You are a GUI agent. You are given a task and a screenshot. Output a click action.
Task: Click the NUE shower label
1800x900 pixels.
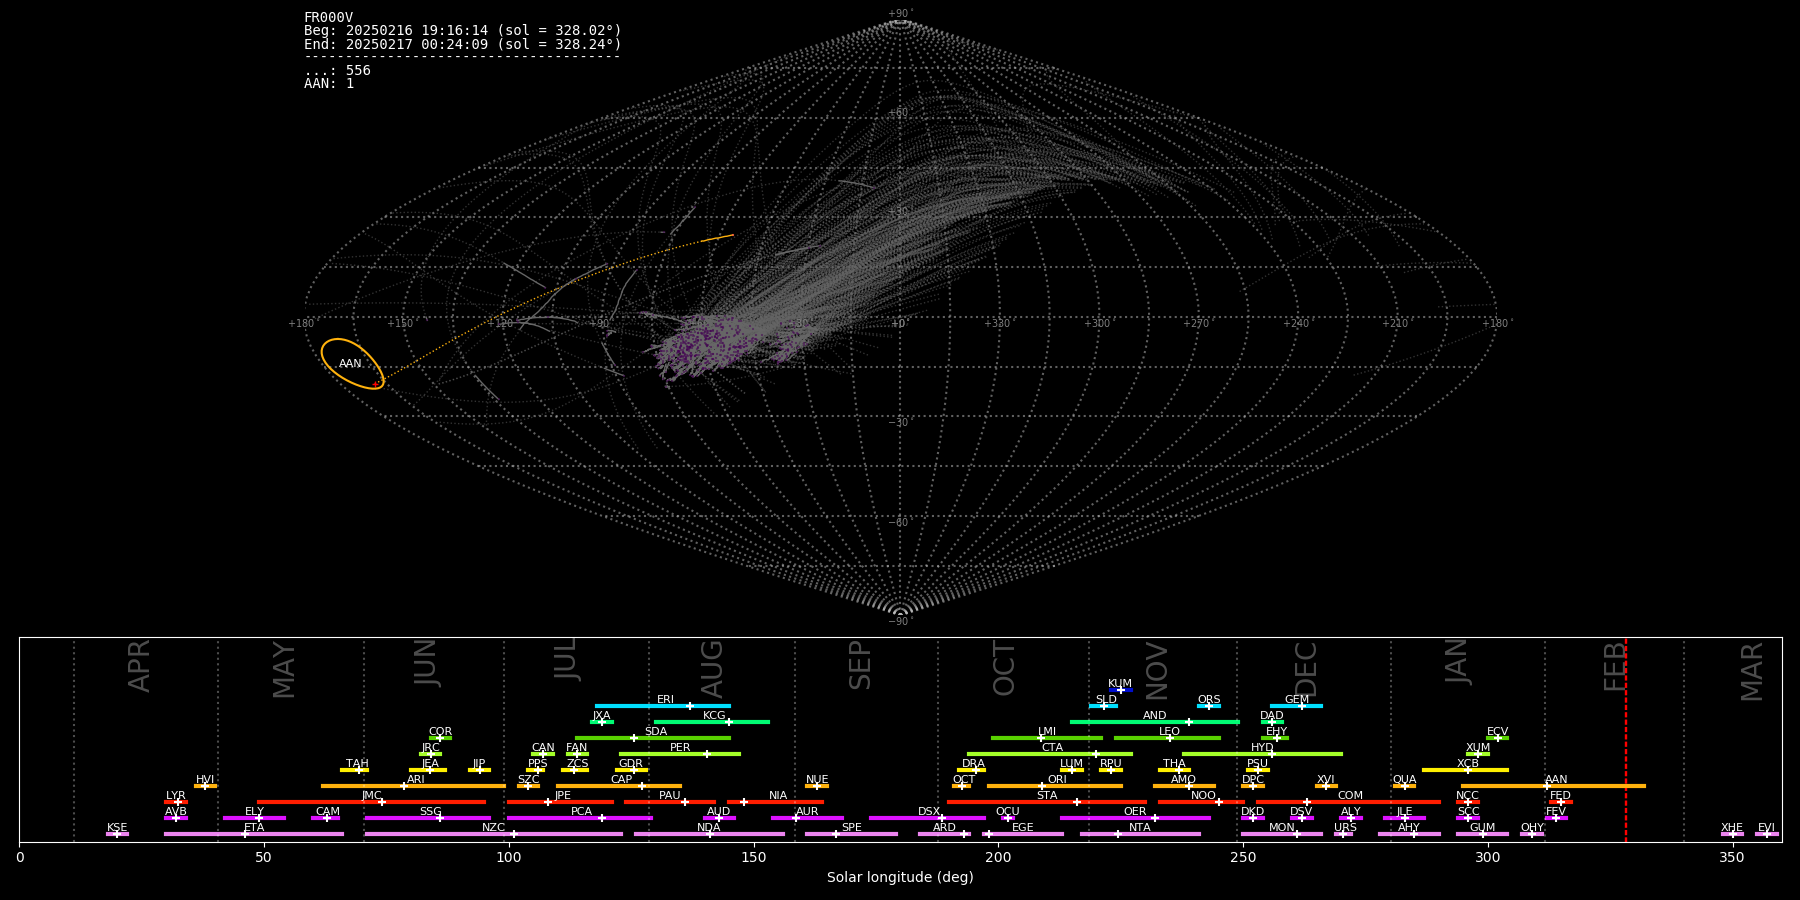coord(817,780)
